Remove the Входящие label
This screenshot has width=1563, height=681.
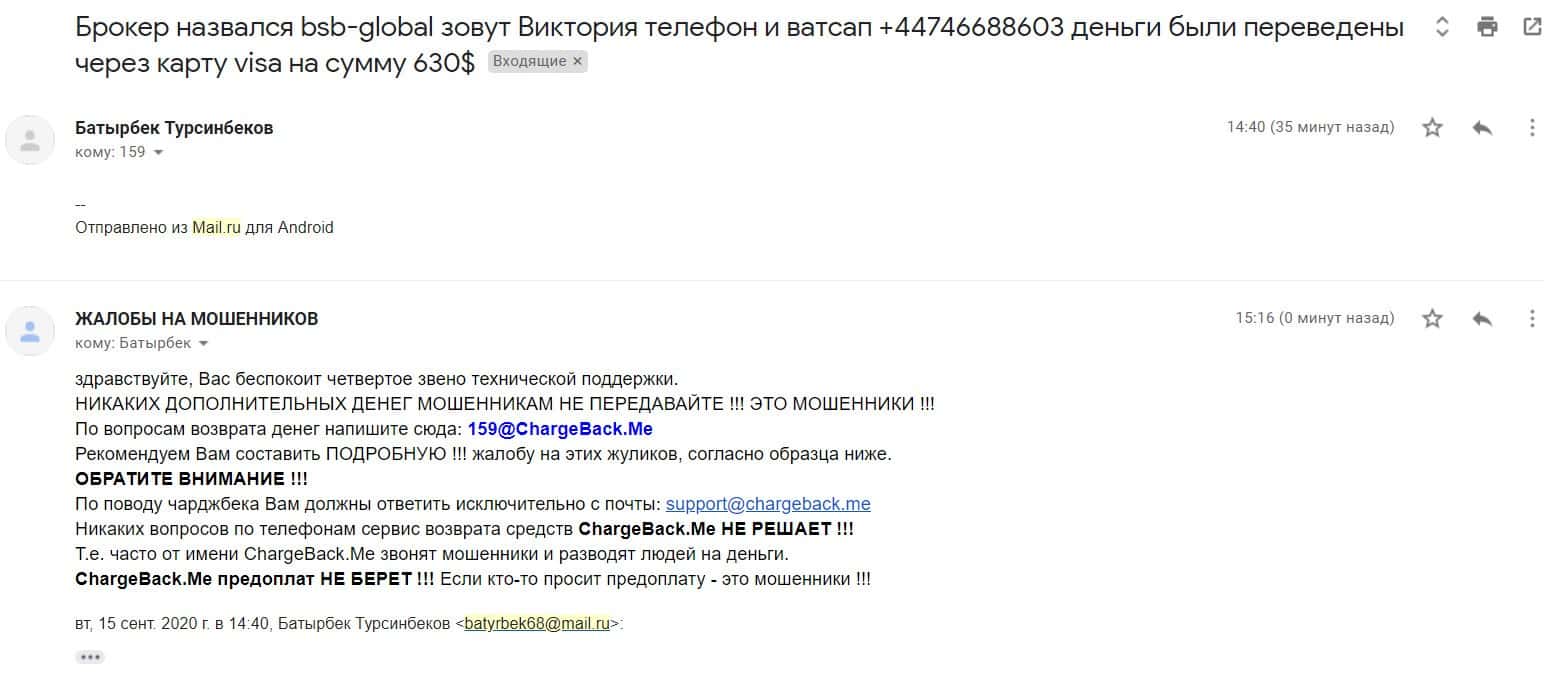pyautogui.click(x=577, y=61)
